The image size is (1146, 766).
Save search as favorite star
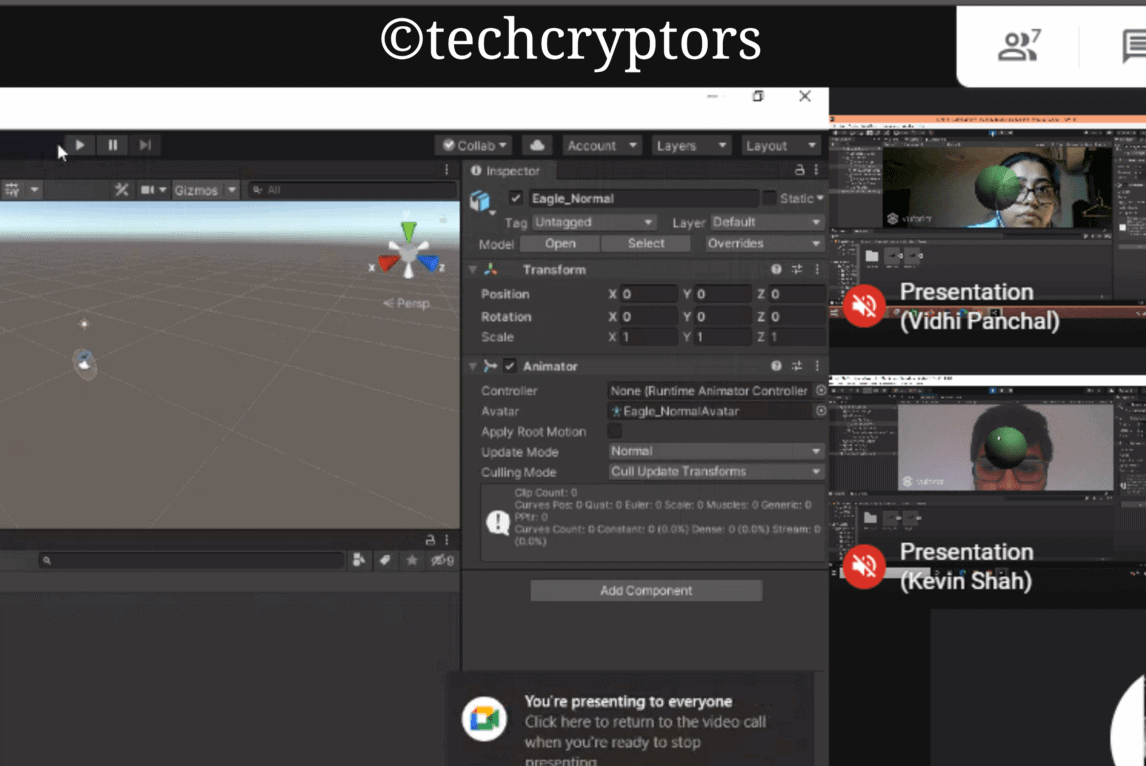(412, 561)
